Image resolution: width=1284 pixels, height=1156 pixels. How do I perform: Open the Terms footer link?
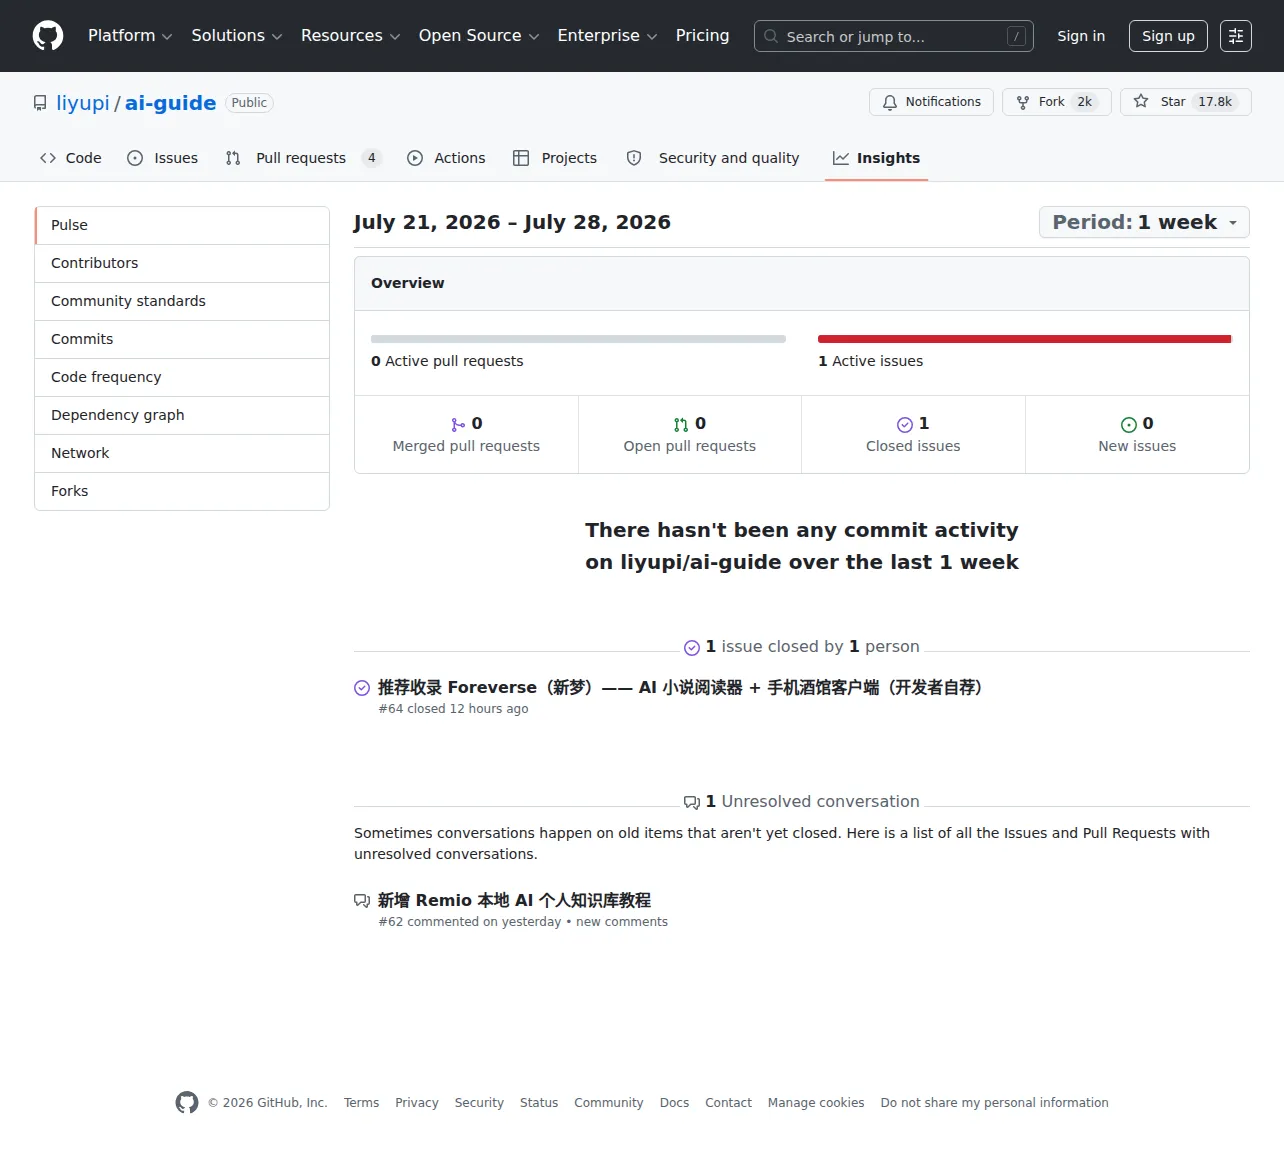pos(361,1103)
